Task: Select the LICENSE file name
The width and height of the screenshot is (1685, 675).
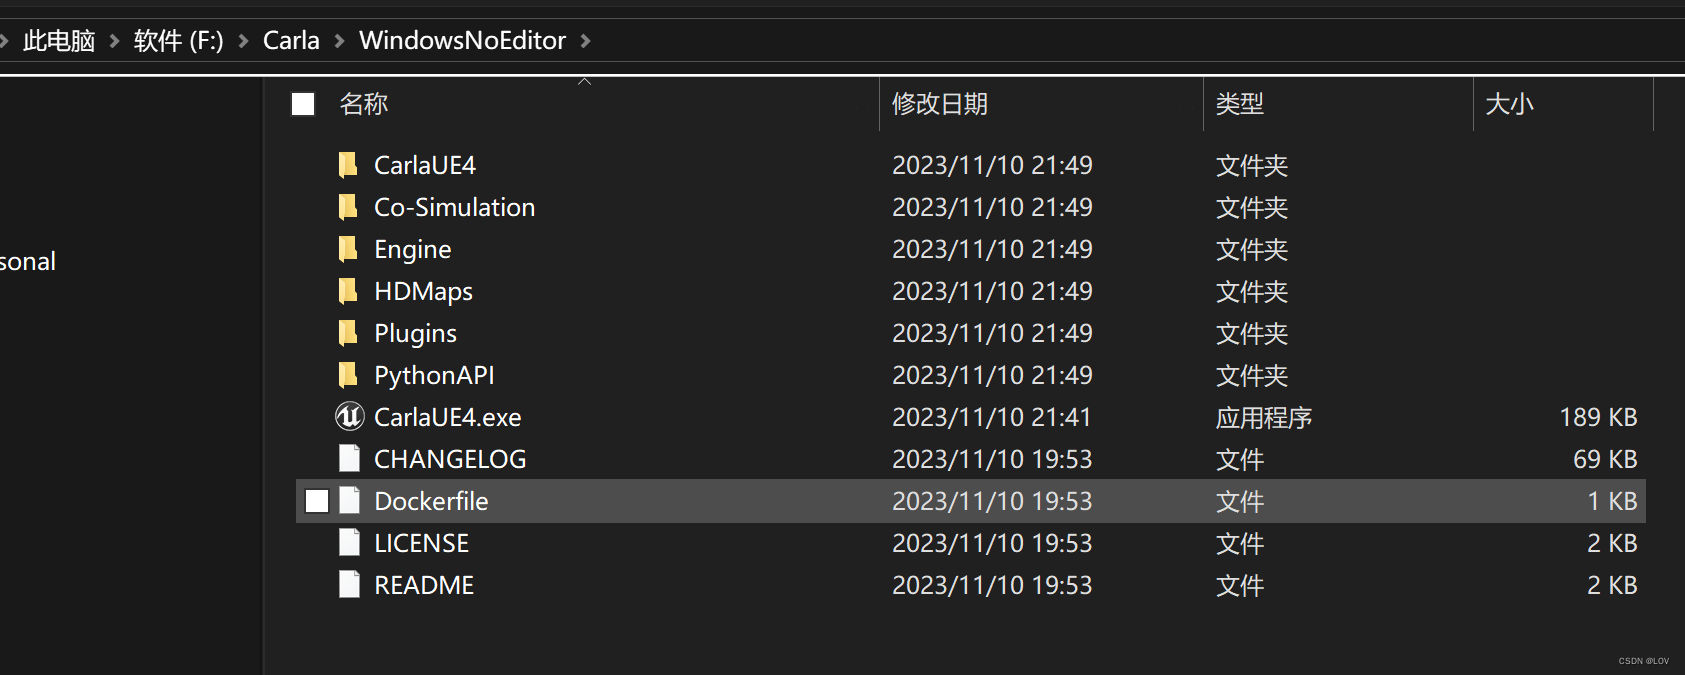Action: [421, 543]
